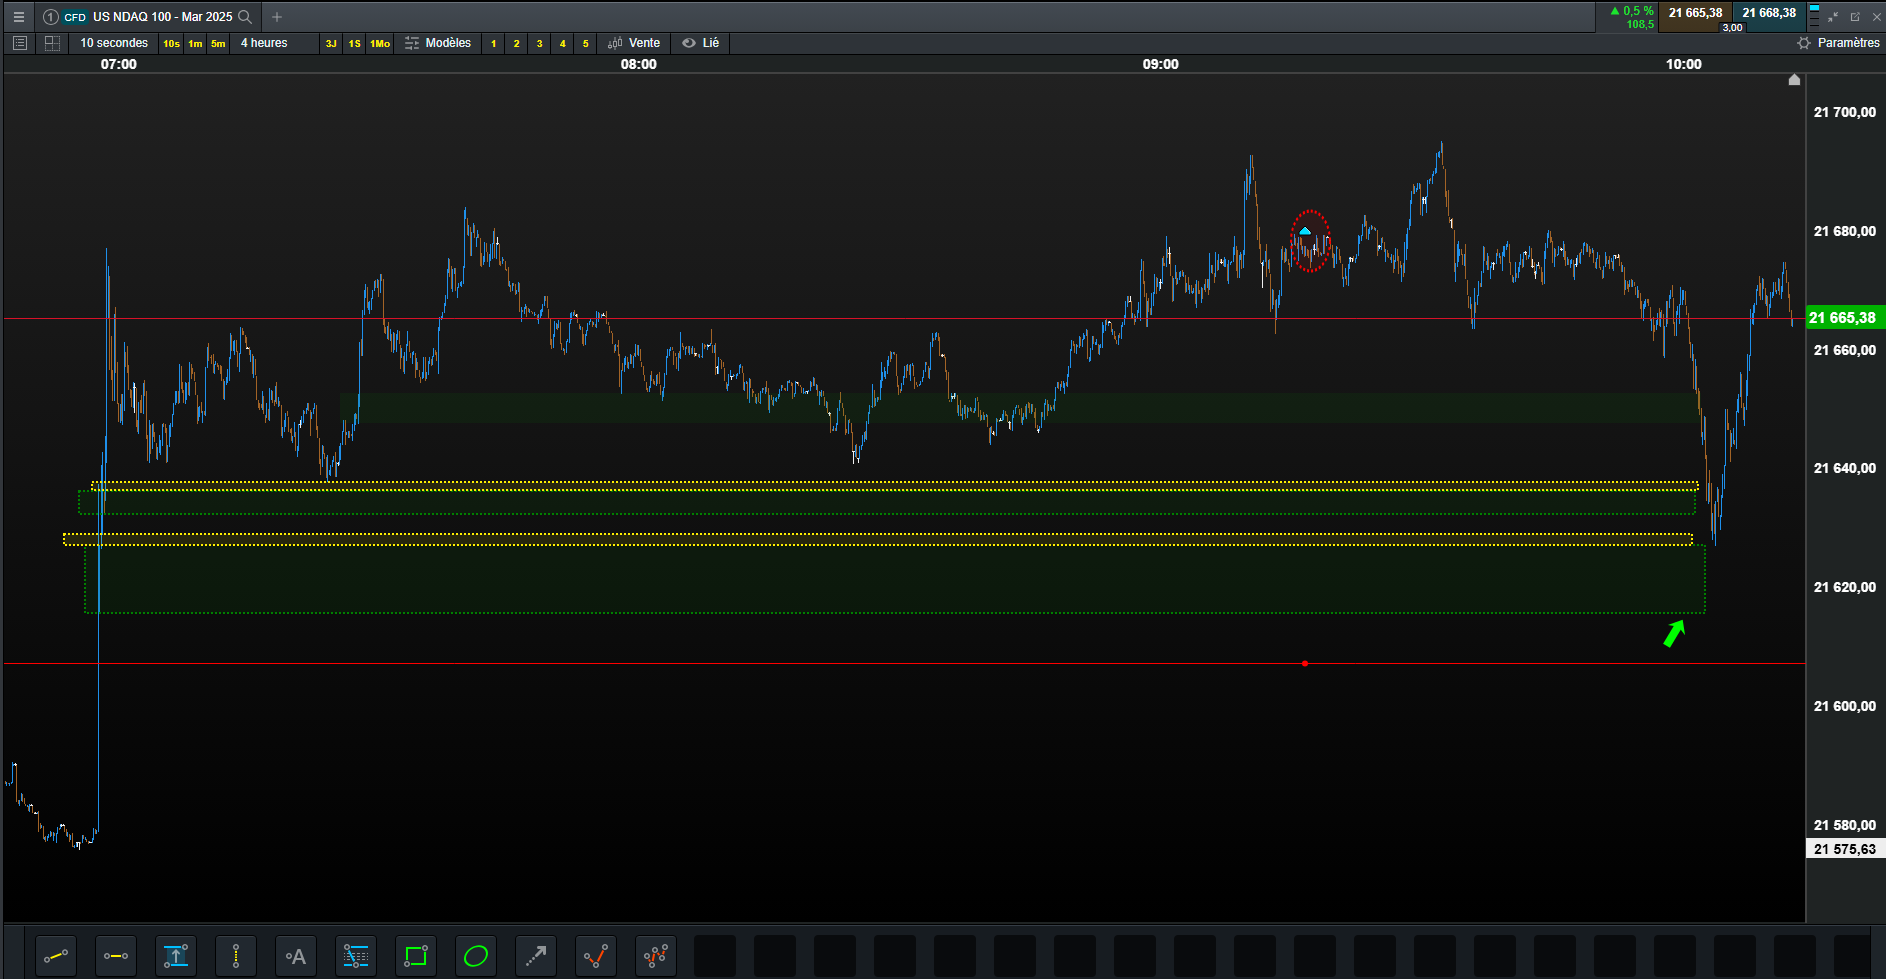Toggle the chart grid layout icon
This screenshot has width=1886, height=979.
pyautogui.click(x=52, y=43)
